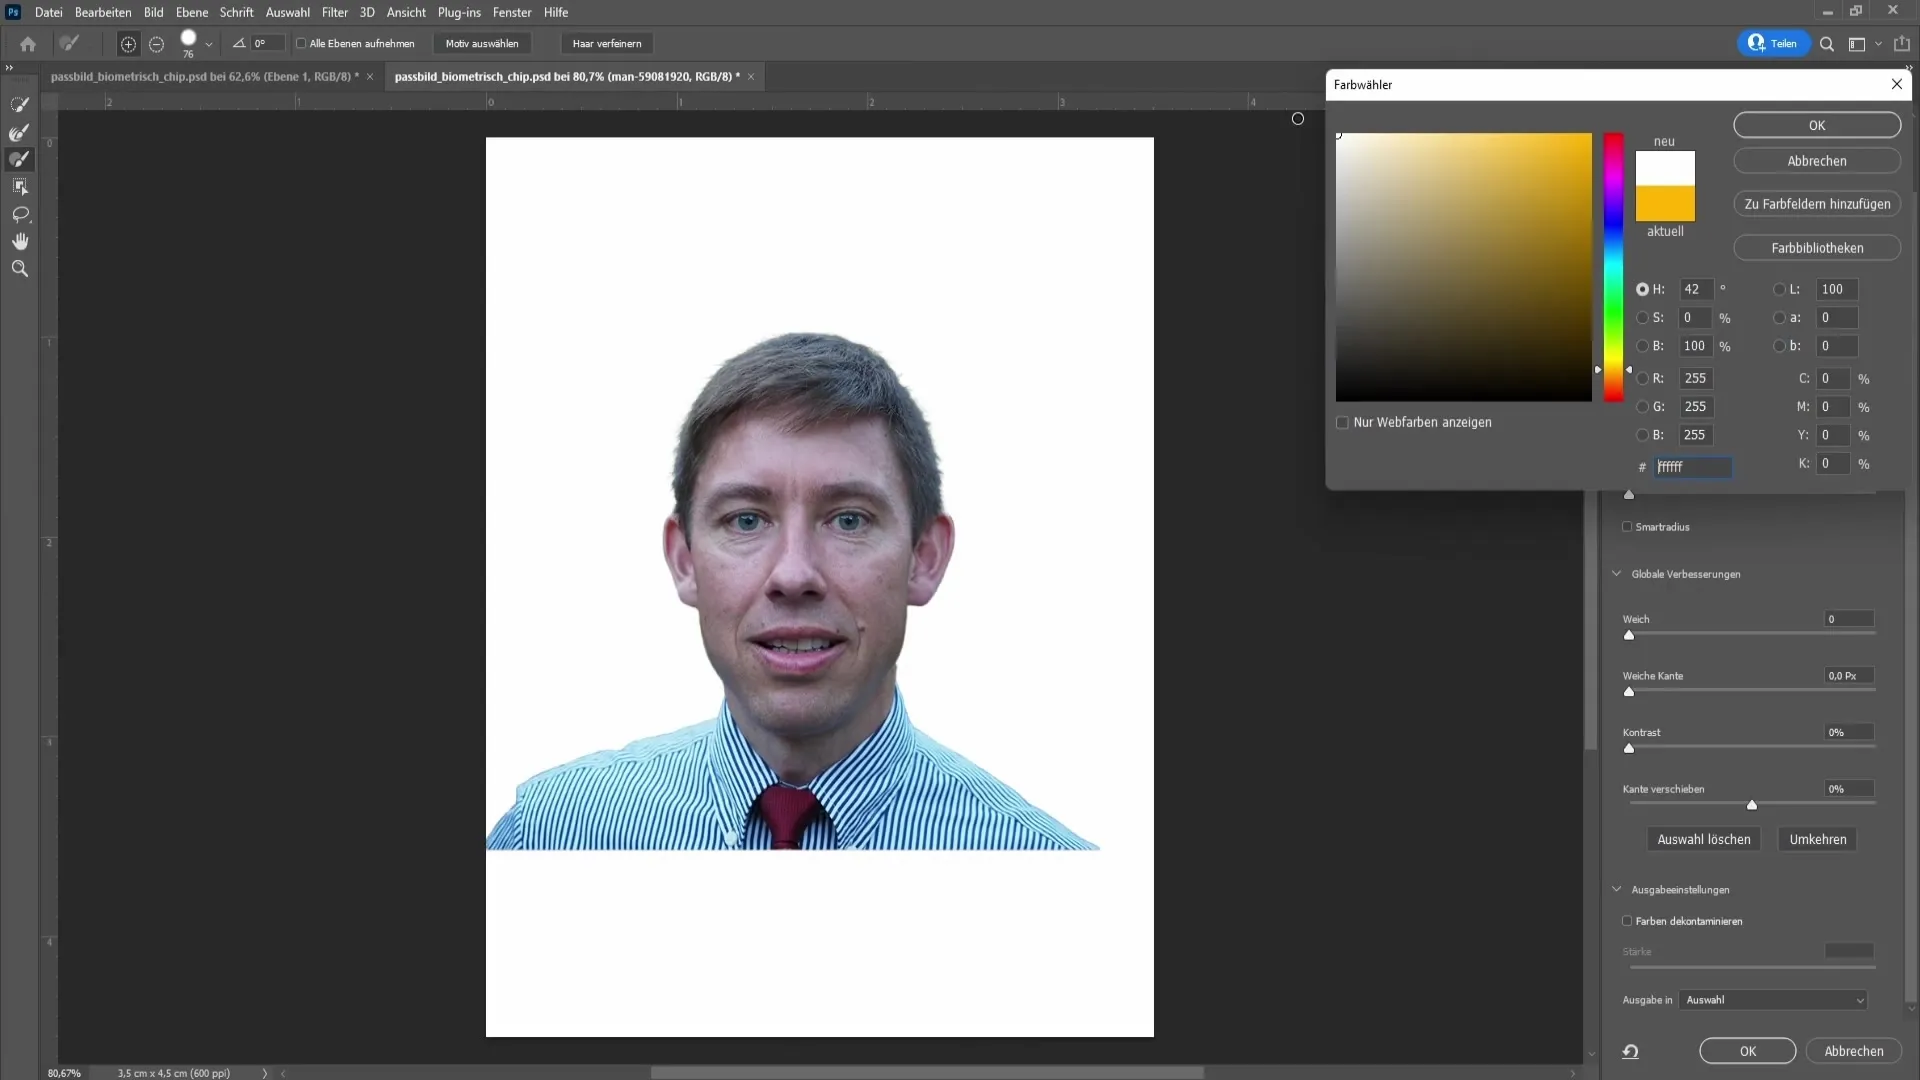Click the brush size preview circle
The width and height of the screenshot is (1920, 1080).
(x=188, y=39)
